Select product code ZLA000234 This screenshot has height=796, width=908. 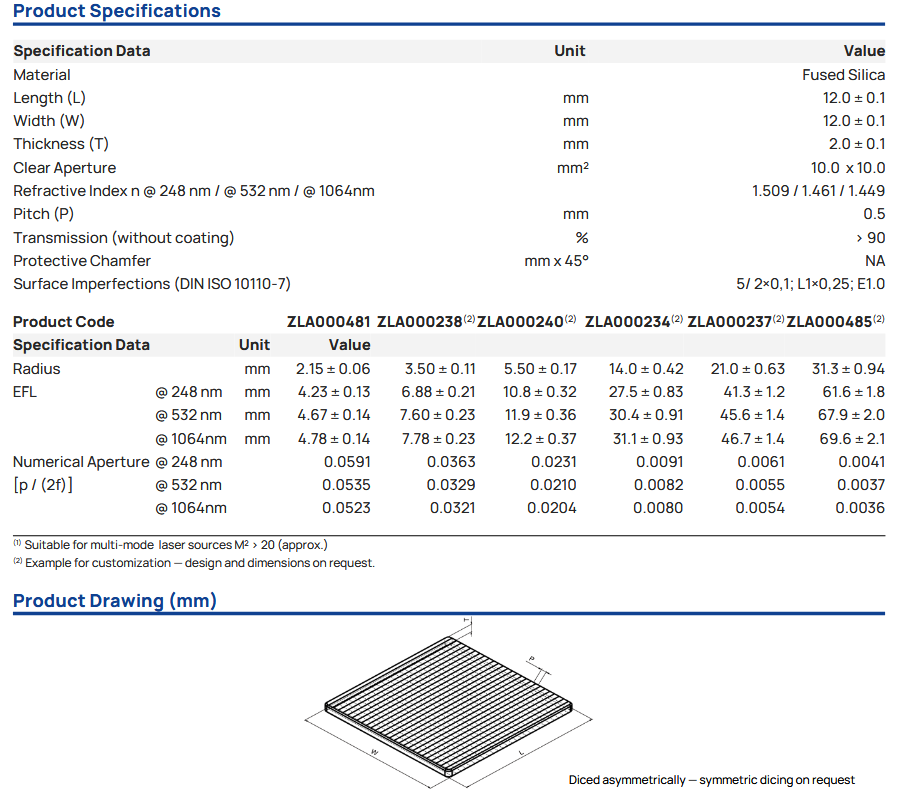tap(627, 322)
